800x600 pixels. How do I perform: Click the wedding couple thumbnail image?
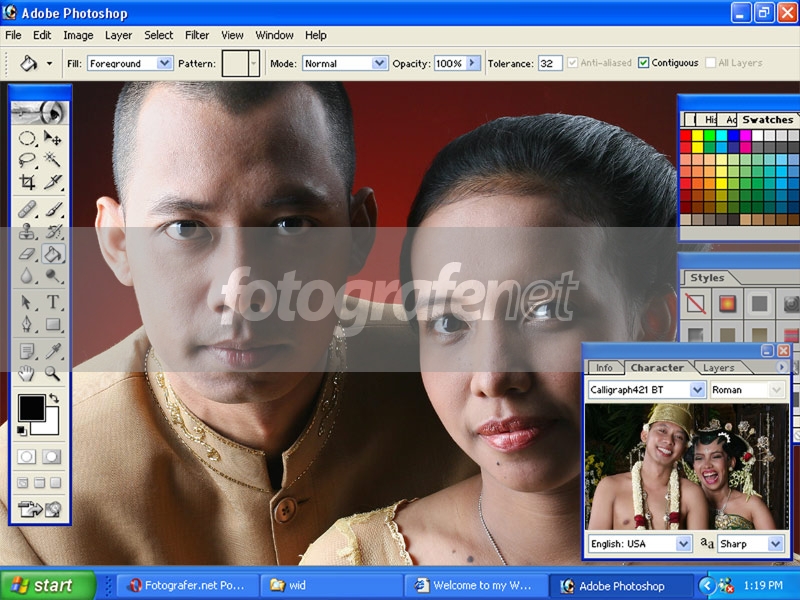click(x=686, y=466)
